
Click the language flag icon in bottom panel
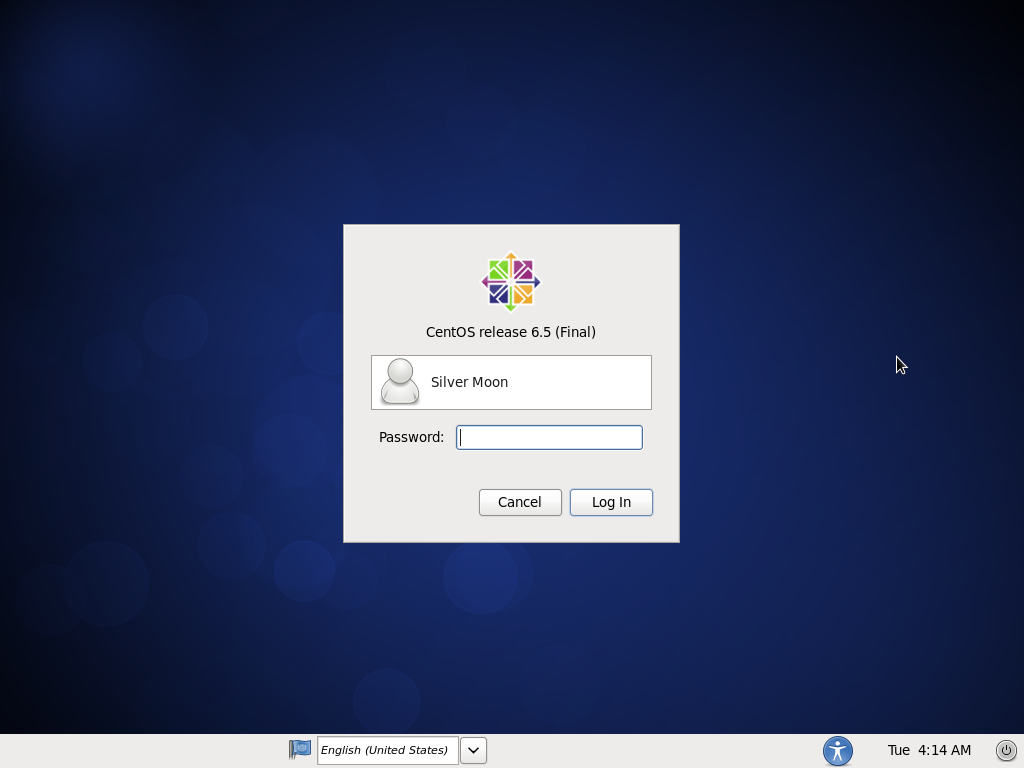300,749
